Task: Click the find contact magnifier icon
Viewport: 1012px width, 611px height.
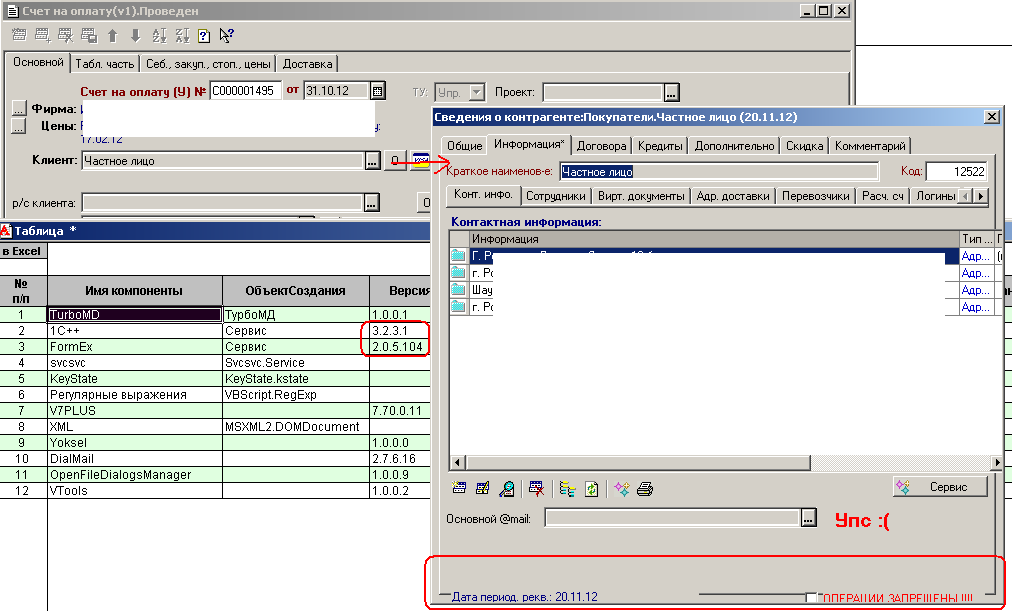Action: pos(507,489)
